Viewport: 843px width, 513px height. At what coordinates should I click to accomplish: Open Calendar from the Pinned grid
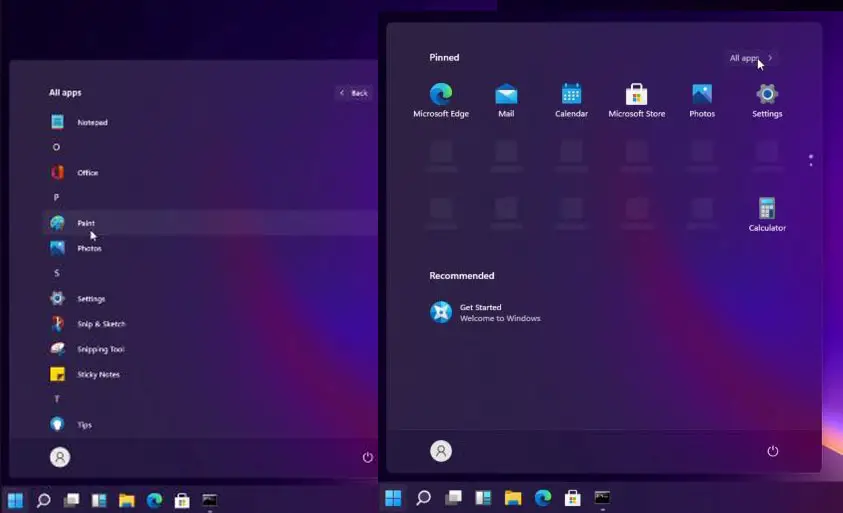click(x=571, y=101)
